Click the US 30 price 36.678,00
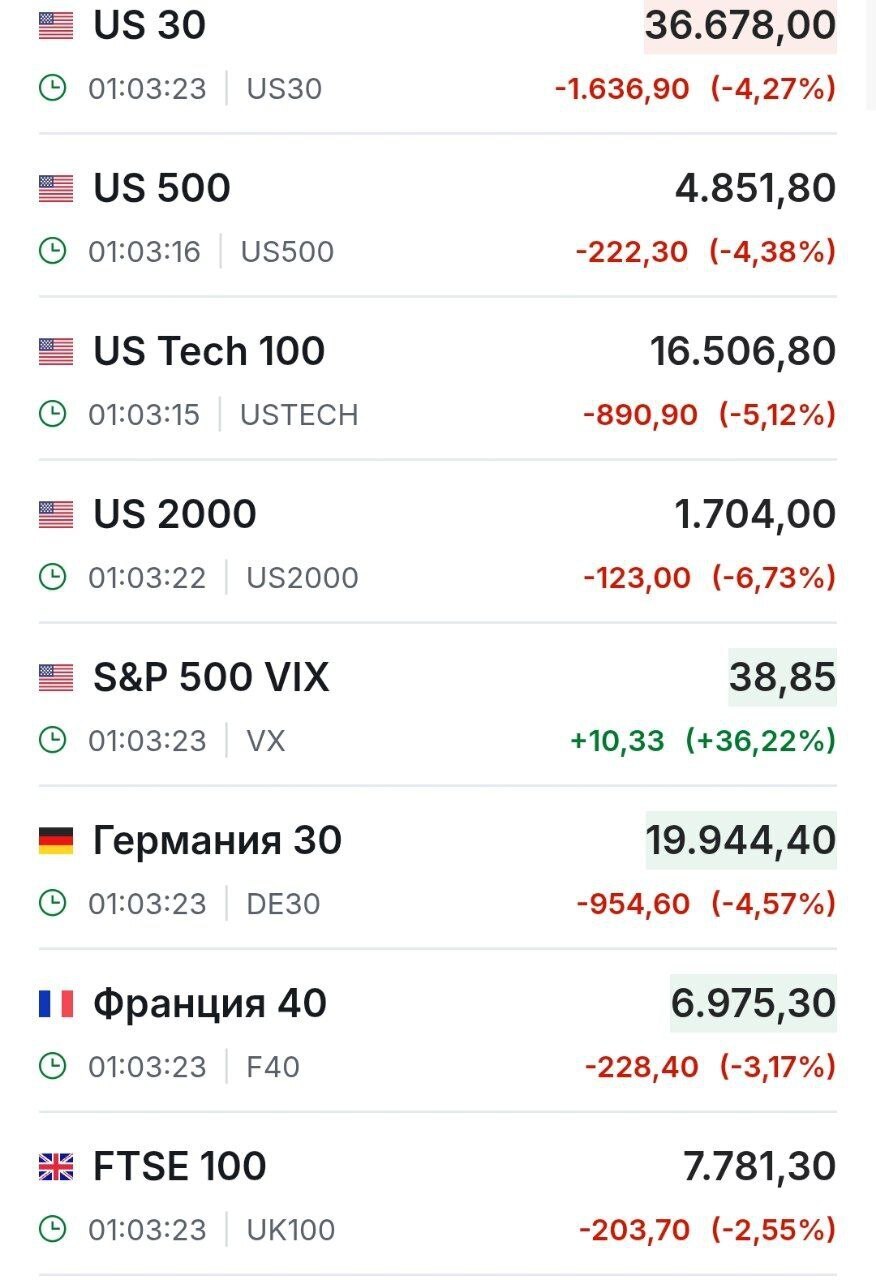Screen dimensions: 876x1280 (x=740, y=25)
